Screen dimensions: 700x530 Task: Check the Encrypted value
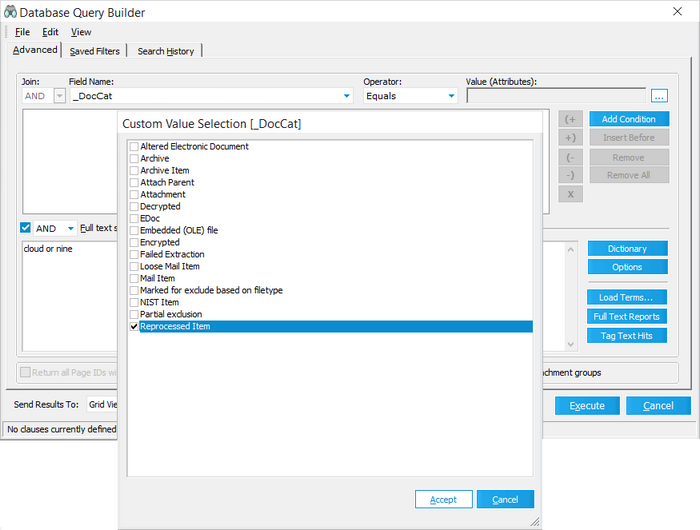coord(134,242)
